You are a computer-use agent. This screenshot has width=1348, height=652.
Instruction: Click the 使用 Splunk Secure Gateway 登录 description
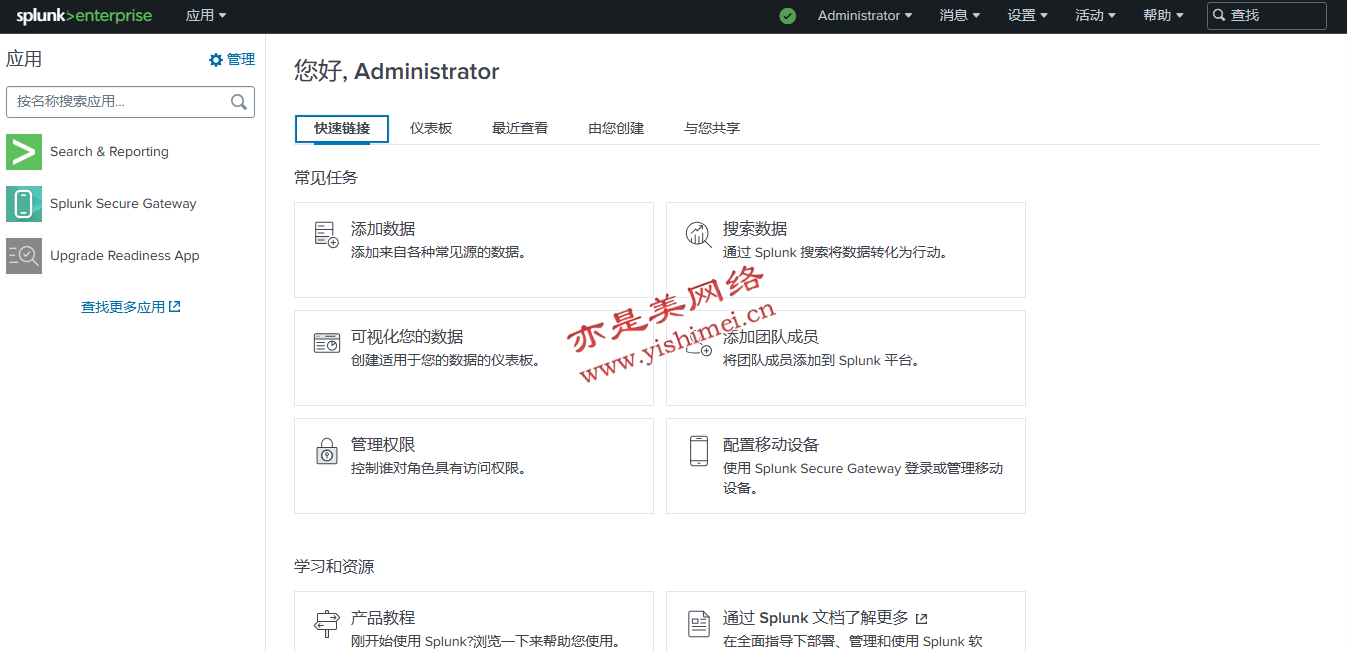(863, 479)
